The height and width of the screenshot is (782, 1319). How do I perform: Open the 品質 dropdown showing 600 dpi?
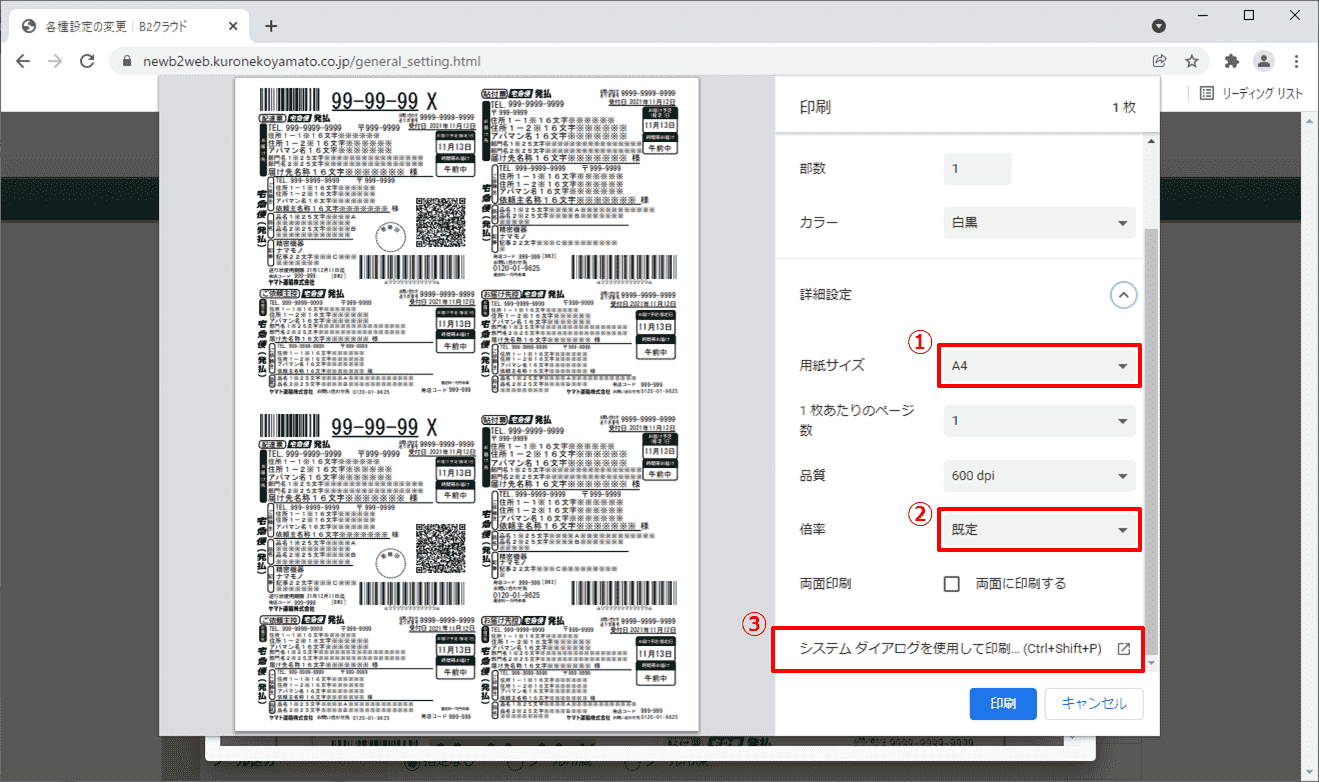(1040, 476)
